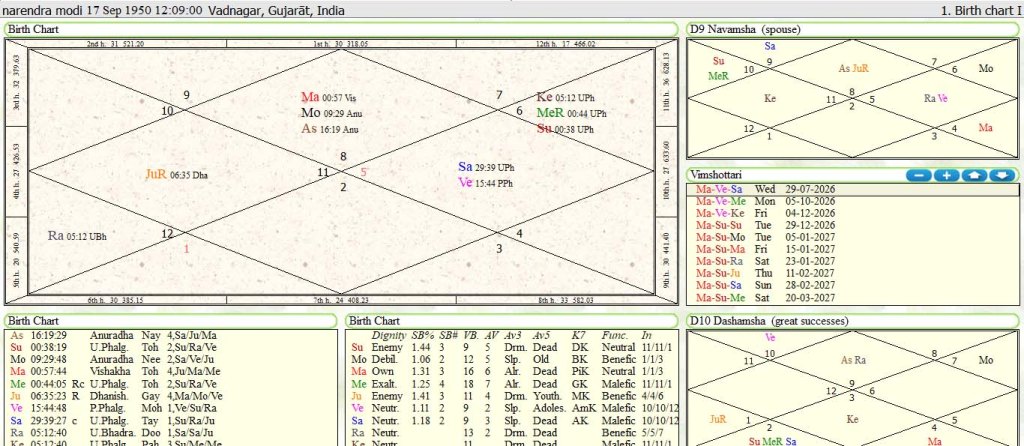The image size is (1024, 446).
Task: Click 'As 16:19 Anu' in the birth chart
Action: pos(329,129)
